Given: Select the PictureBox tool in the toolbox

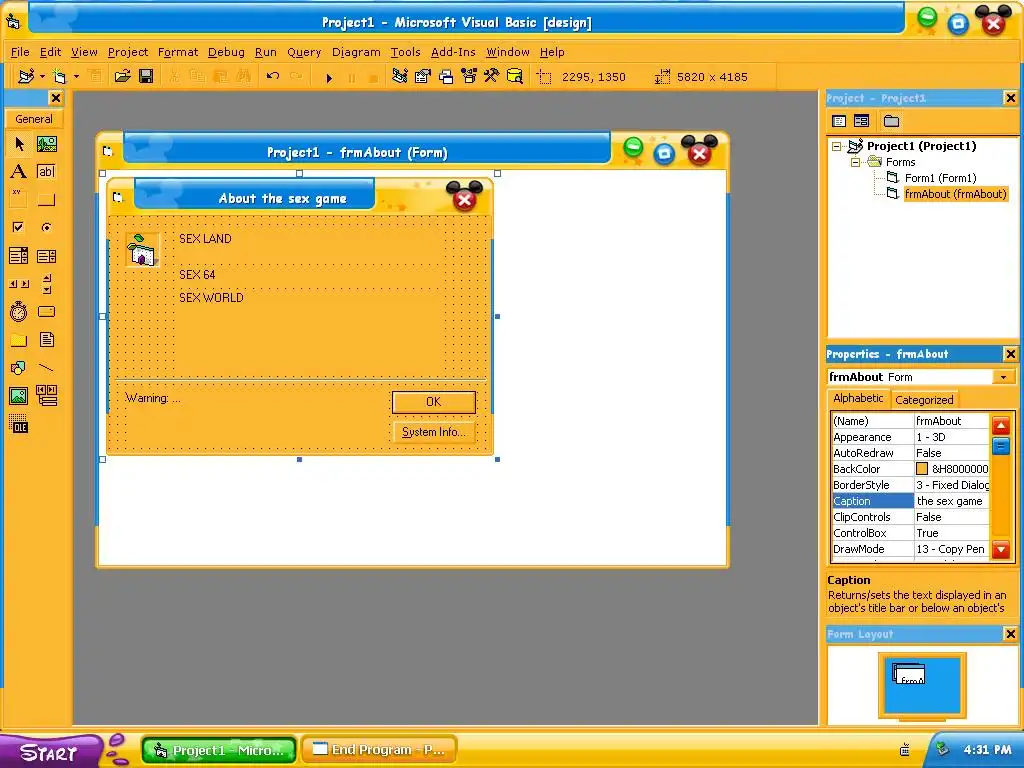Looking at the screenshot, I should click(x=46, y=144).
